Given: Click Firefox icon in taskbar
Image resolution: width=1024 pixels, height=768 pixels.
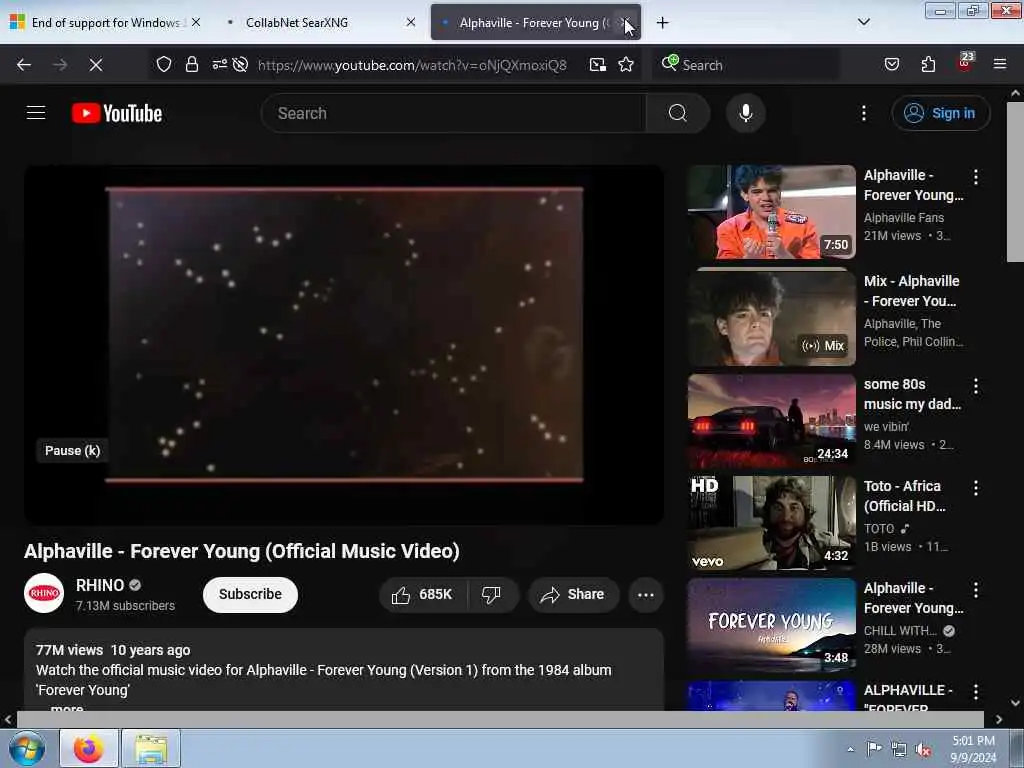Looking at the screenshot, I should pos(89,748).
